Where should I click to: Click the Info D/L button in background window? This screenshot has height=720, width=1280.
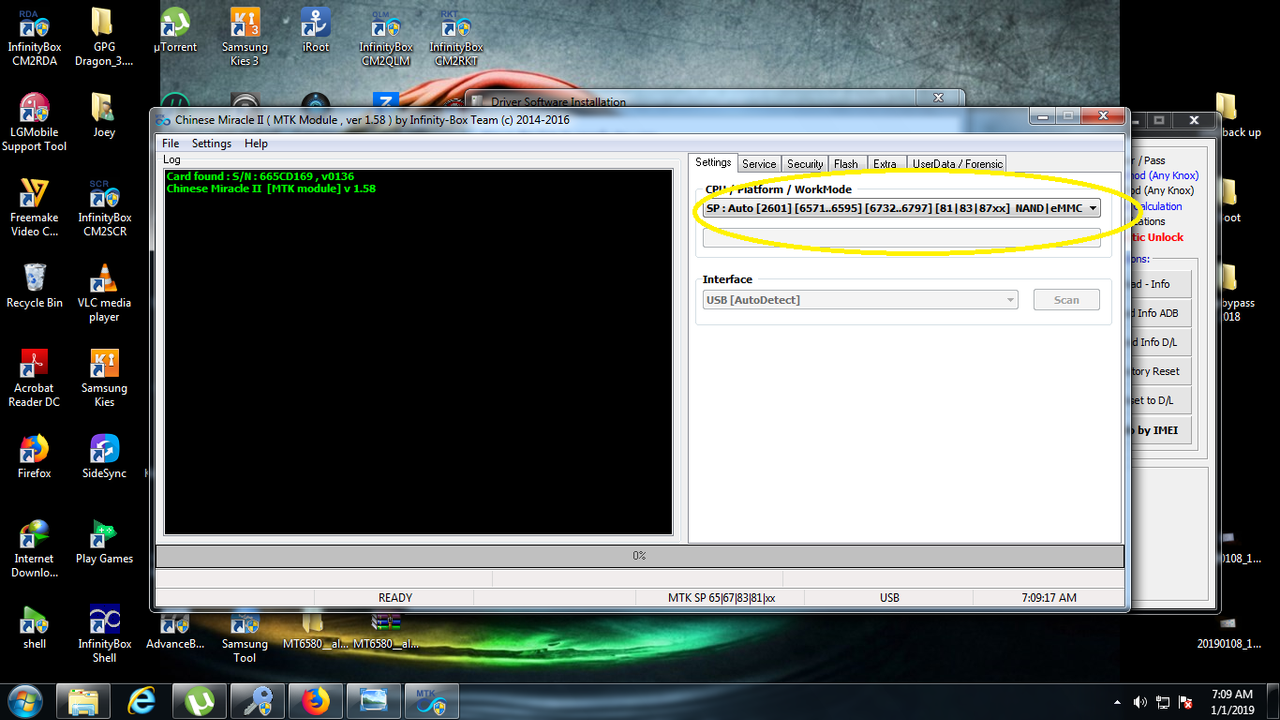point(1160,342)
